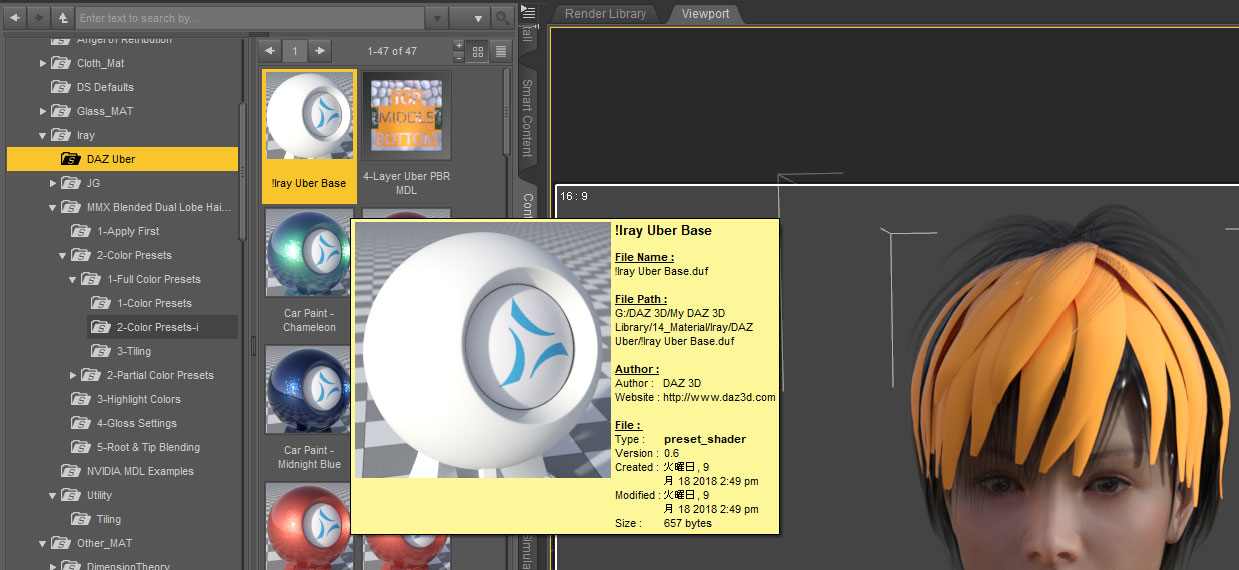1239x570 pixels.
Task: Go to previous page of results
Action: (x=270, y=50)
